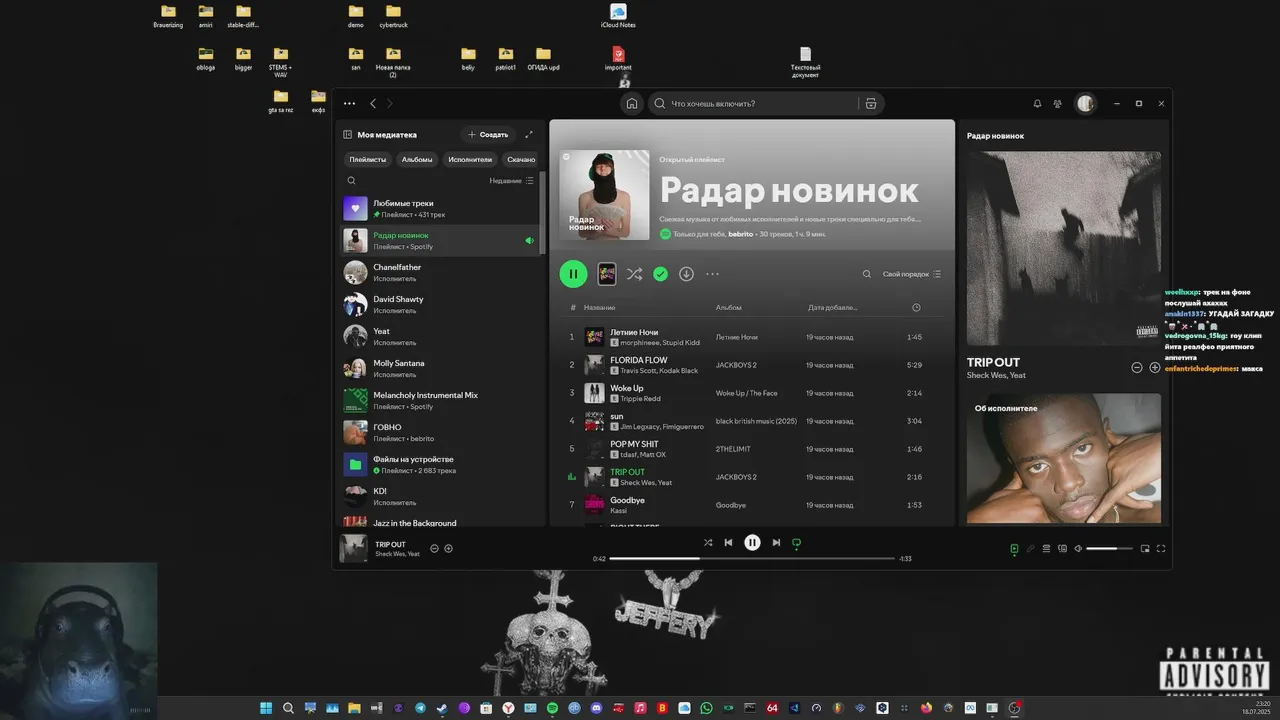
Task: Open the mini player
Action: pos(1145,548)
